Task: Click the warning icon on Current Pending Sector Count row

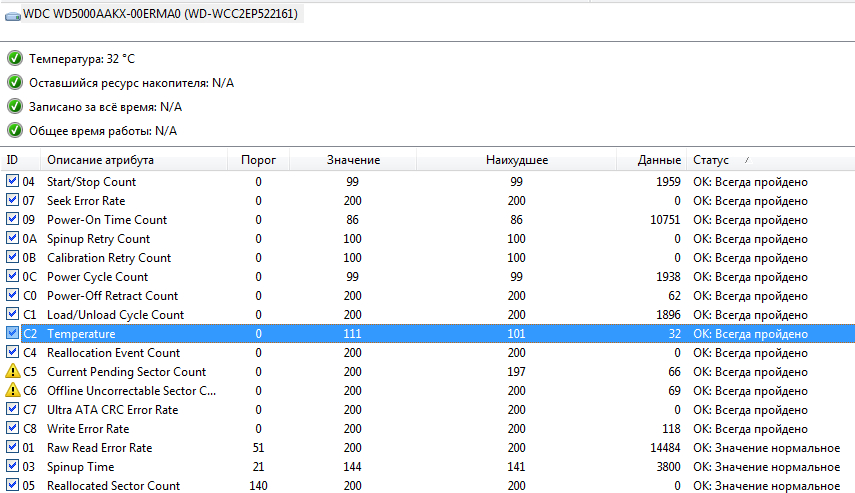Action: (13, 371)
